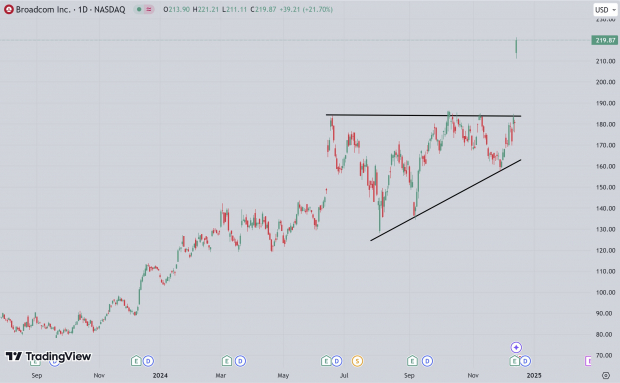Open the USD currency dropdown
The image size is (620, 383).
(605, 10)
